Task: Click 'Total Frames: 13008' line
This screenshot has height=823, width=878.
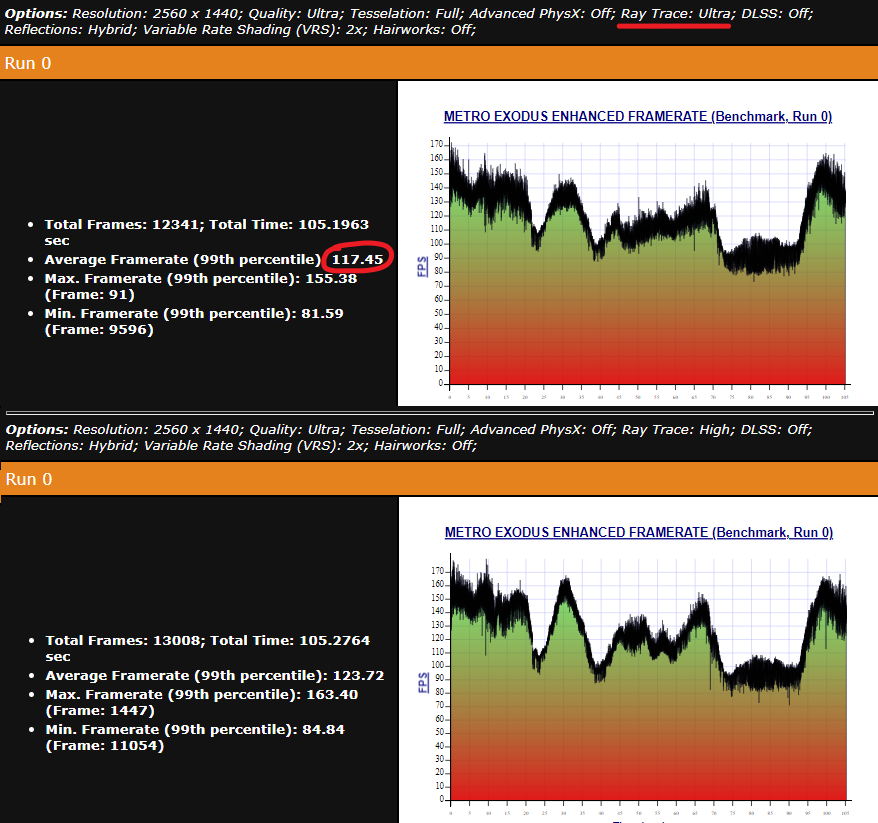Action: 208,648
